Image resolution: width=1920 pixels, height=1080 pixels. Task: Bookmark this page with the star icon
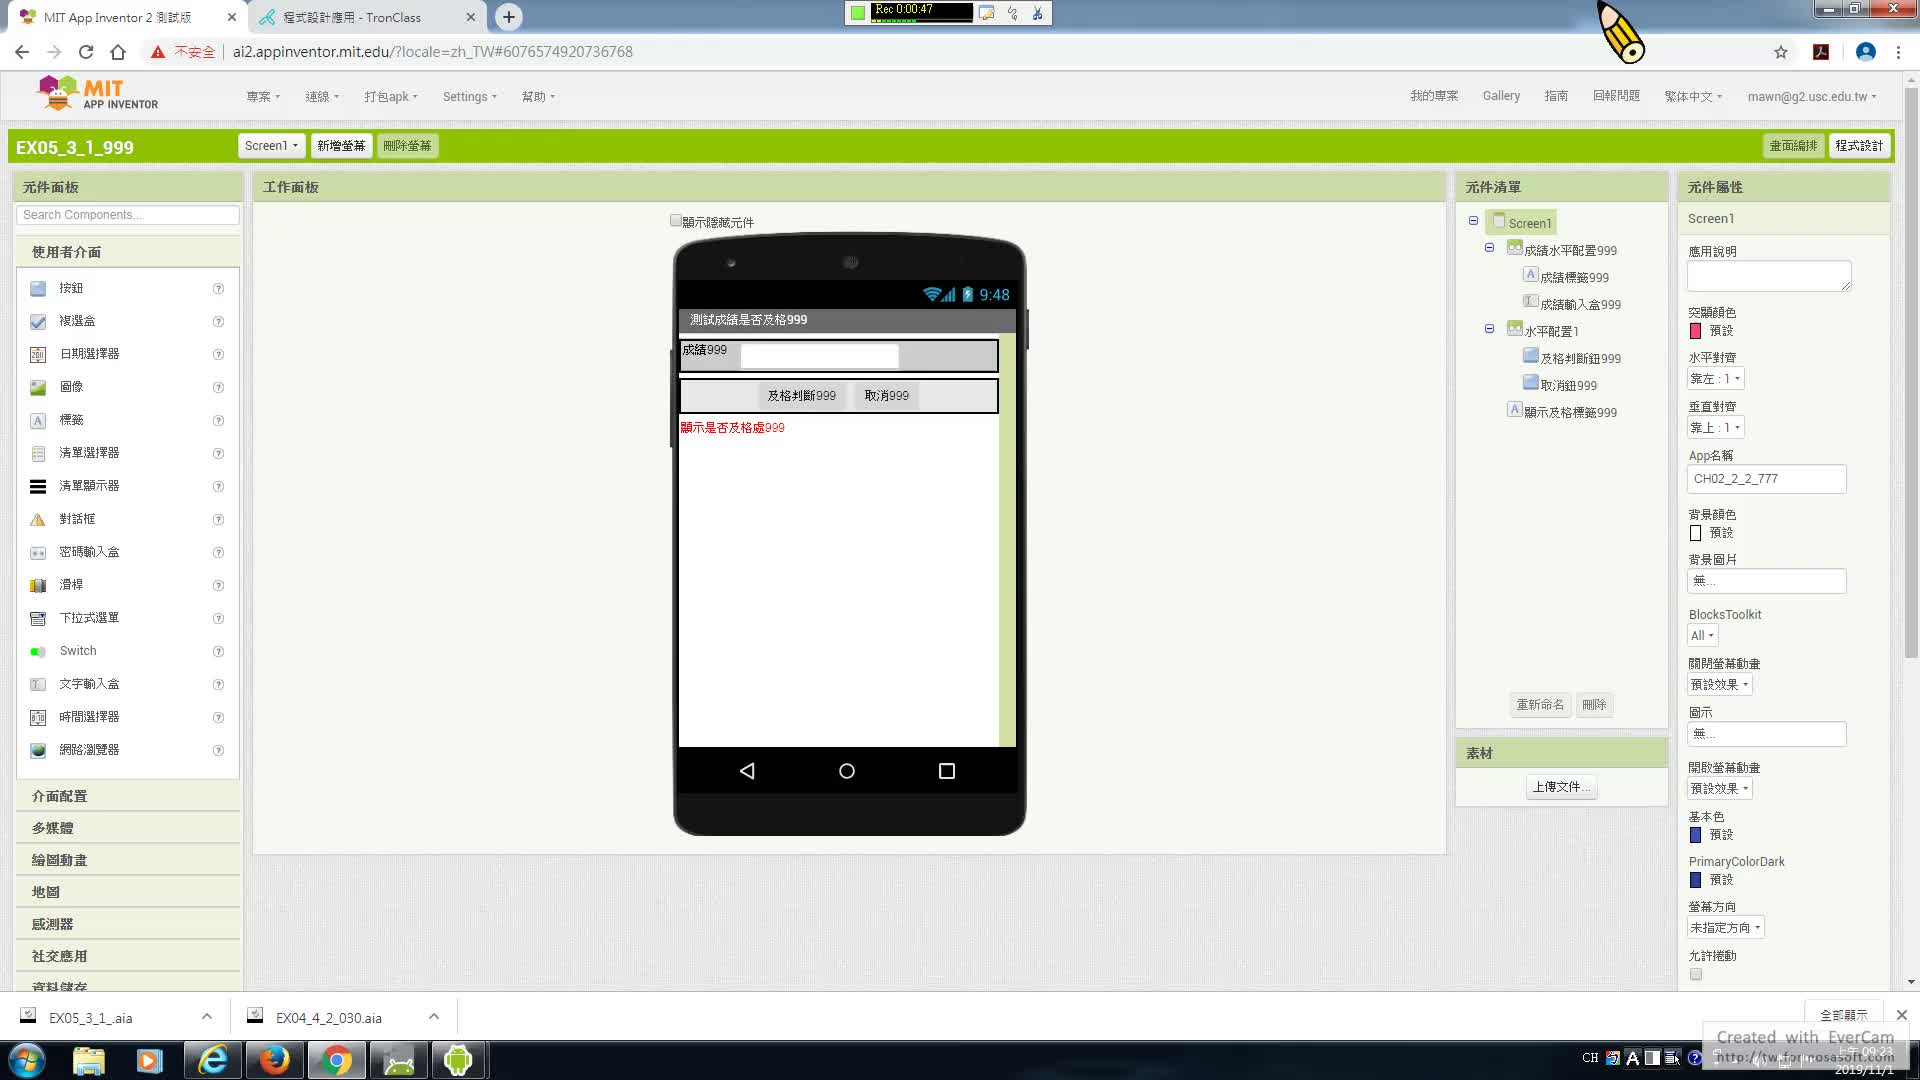click(x=1781, y=52)
